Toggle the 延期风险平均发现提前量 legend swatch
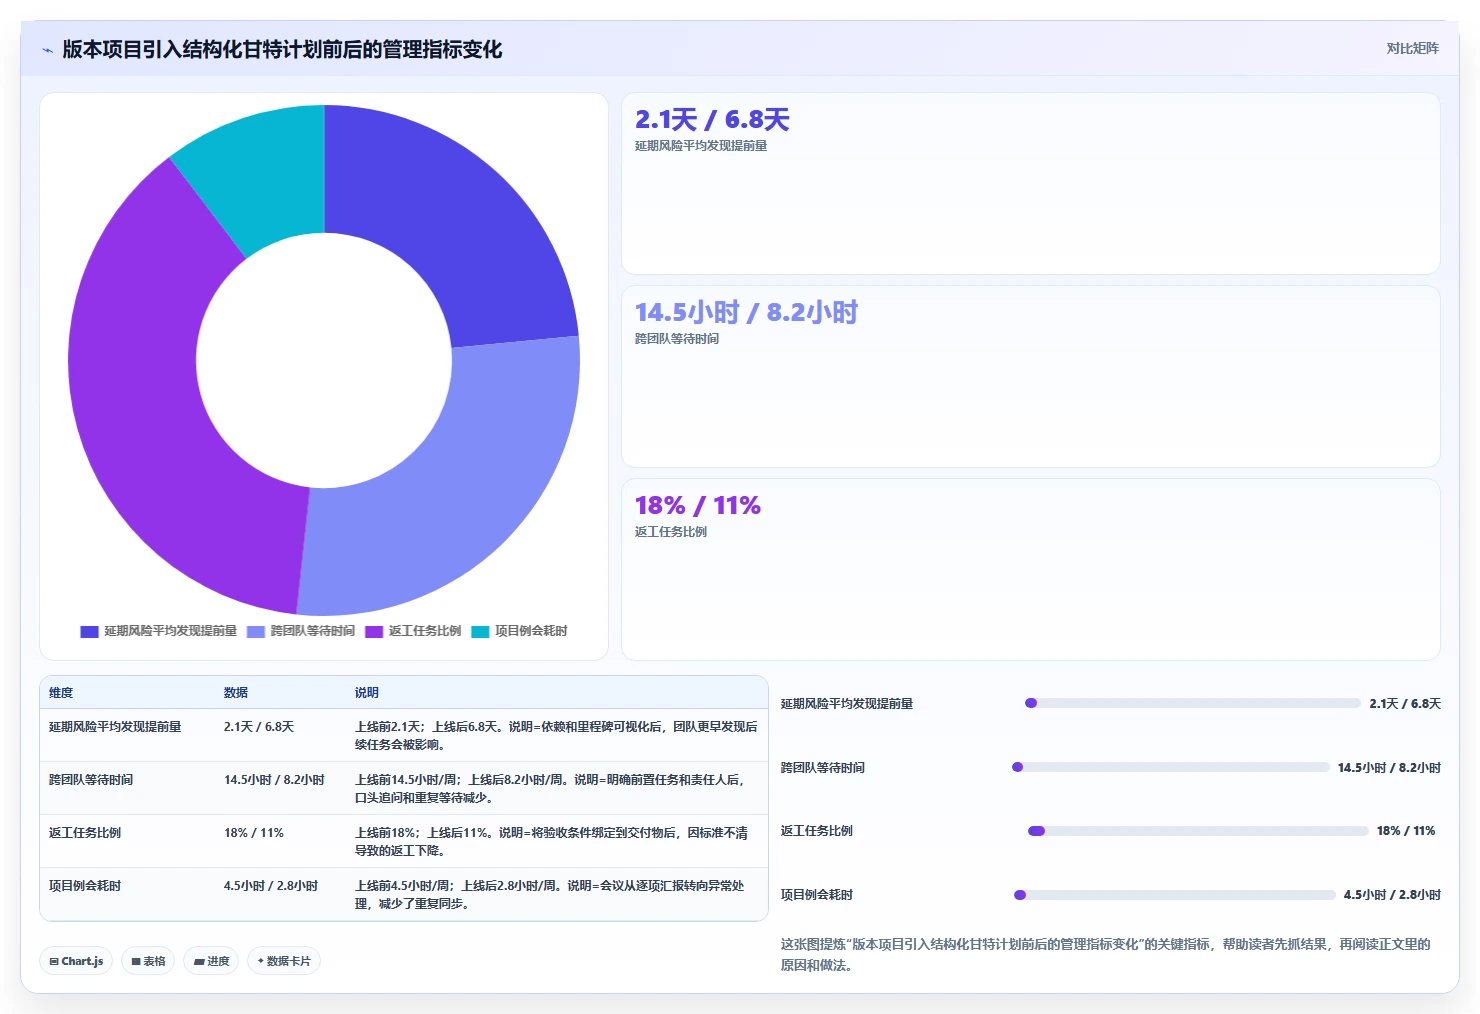This screenshot has height=1014, width=1480. pos(89,631)
